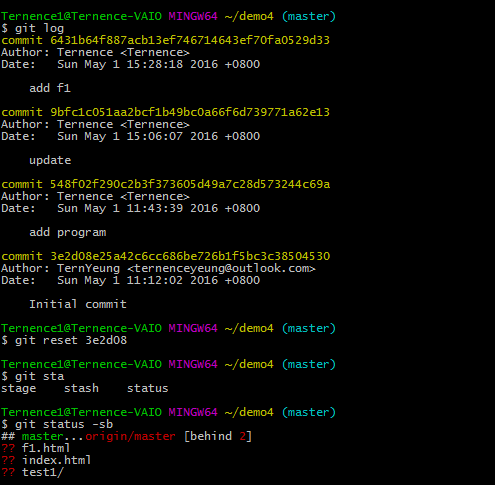
Task: Select commit hash starting with 548f02f290c2
Action: [x=190, y=184]
